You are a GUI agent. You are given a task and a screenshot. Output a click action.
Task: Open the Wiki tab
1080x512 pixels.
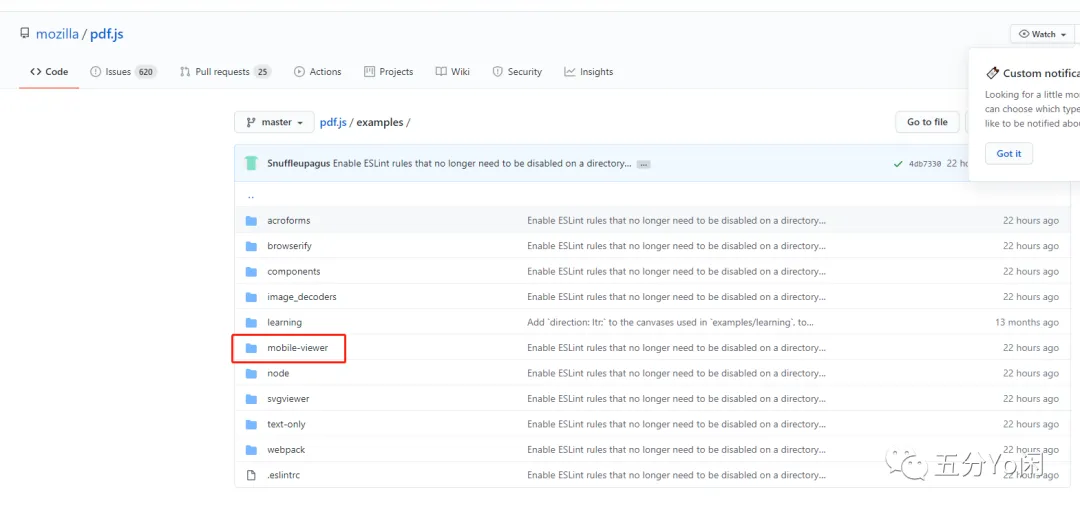click(x=453, y=72)
